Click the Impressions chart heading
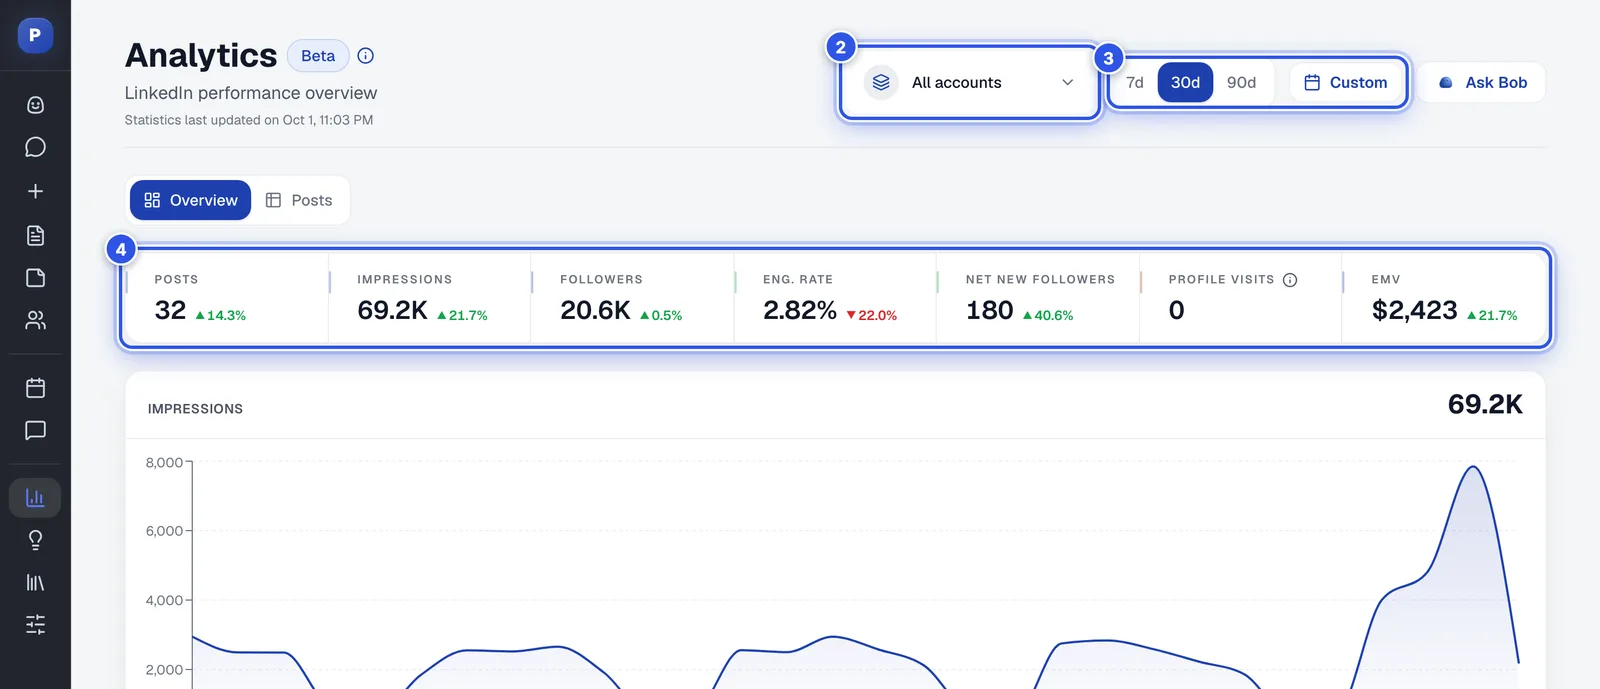The height and width of the screenshot is (689, 1600). tap(195, 409)
